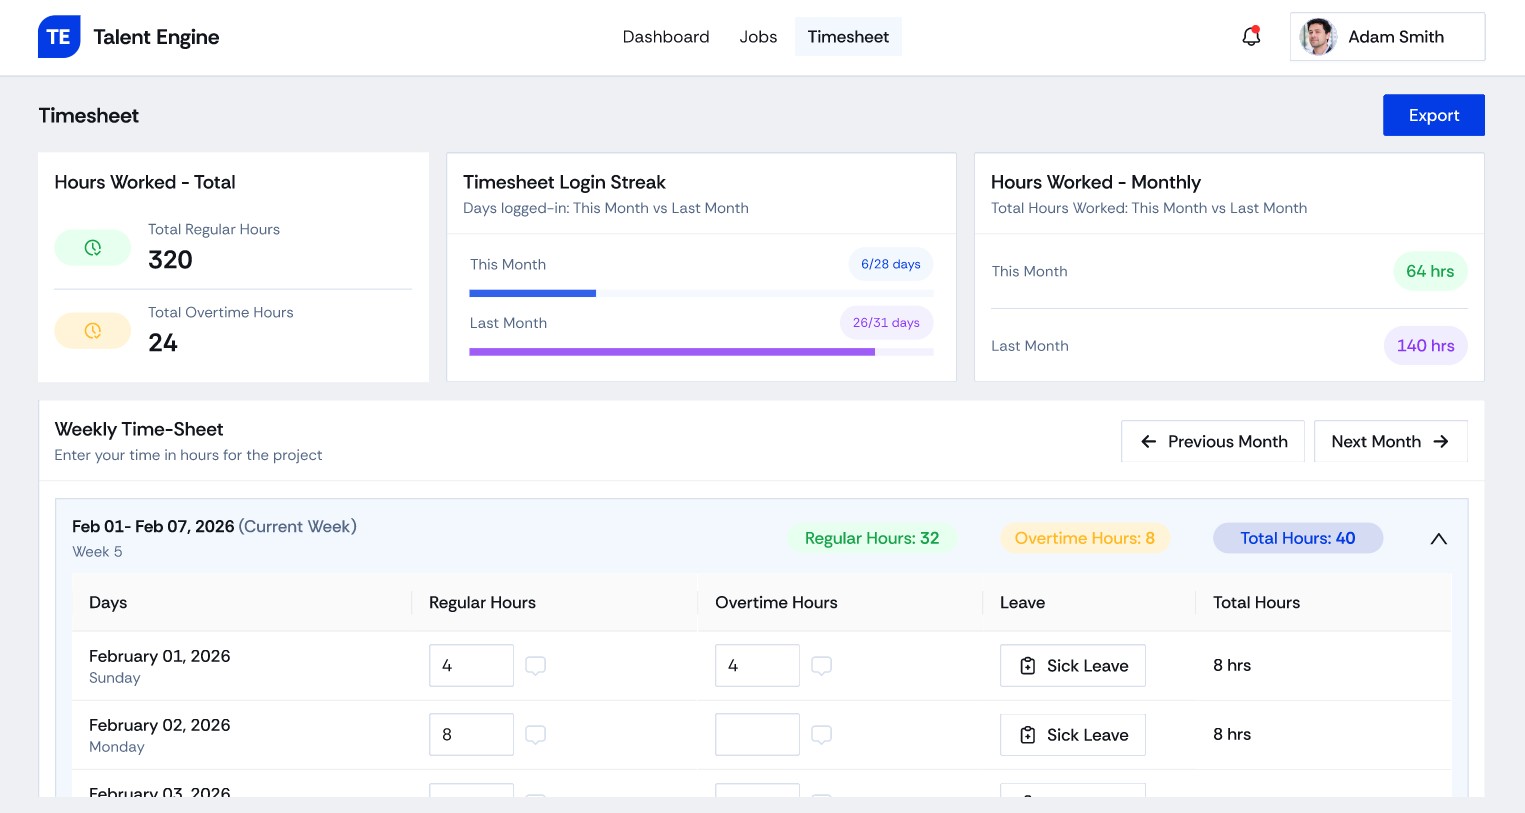Click the green regular hours clock icon

point(92,247)
